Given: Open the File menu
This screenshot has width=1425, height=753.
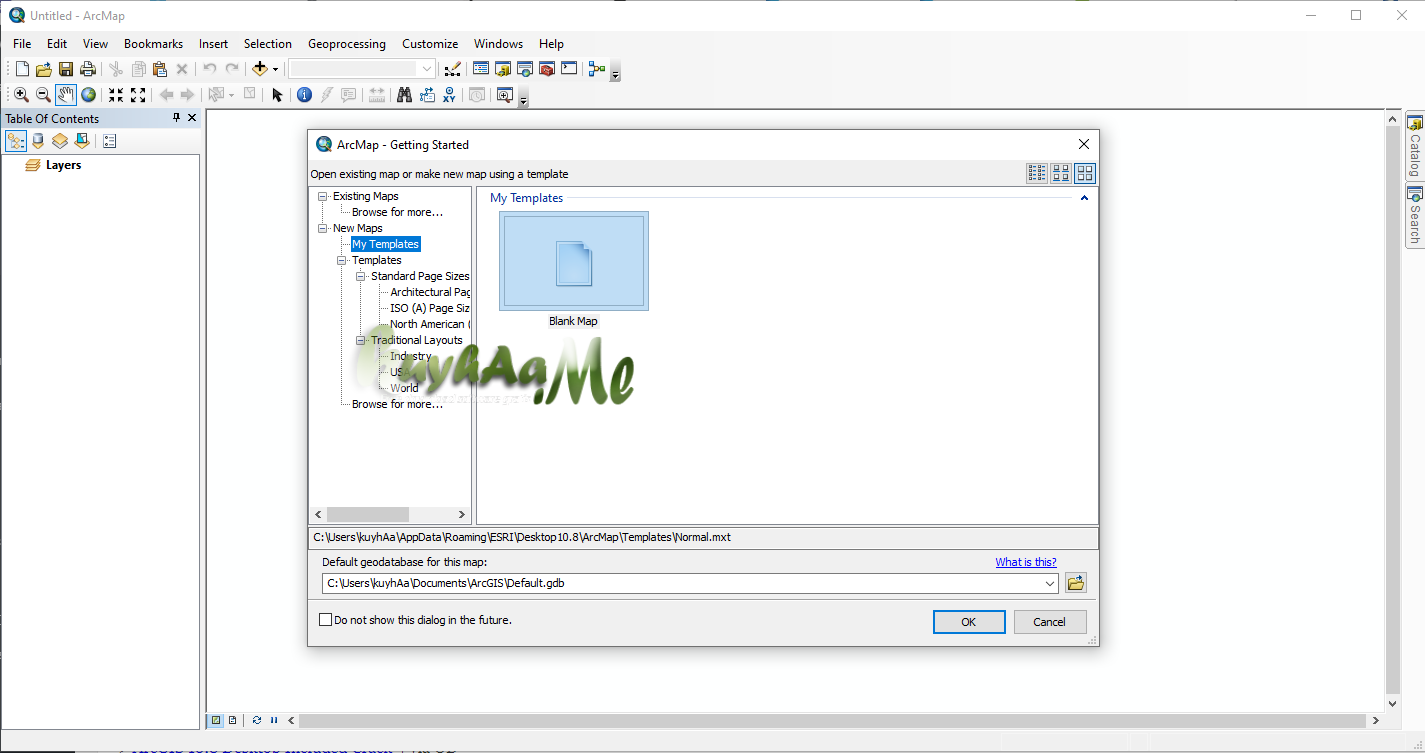Looking at the screenshot, I should [22, 44].
